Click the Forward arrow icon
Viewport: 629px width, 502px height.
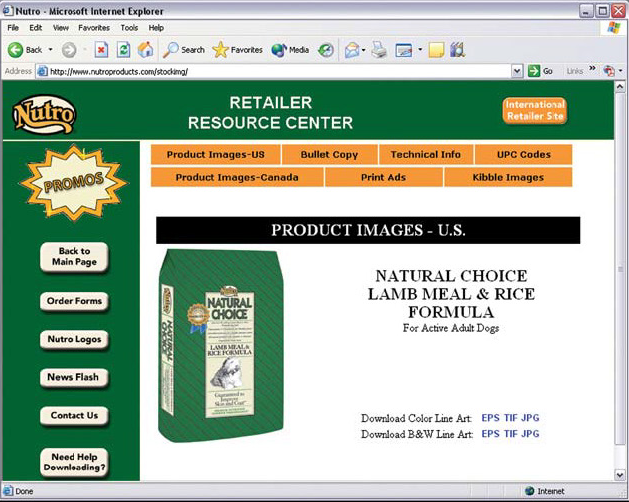point(69,50)
